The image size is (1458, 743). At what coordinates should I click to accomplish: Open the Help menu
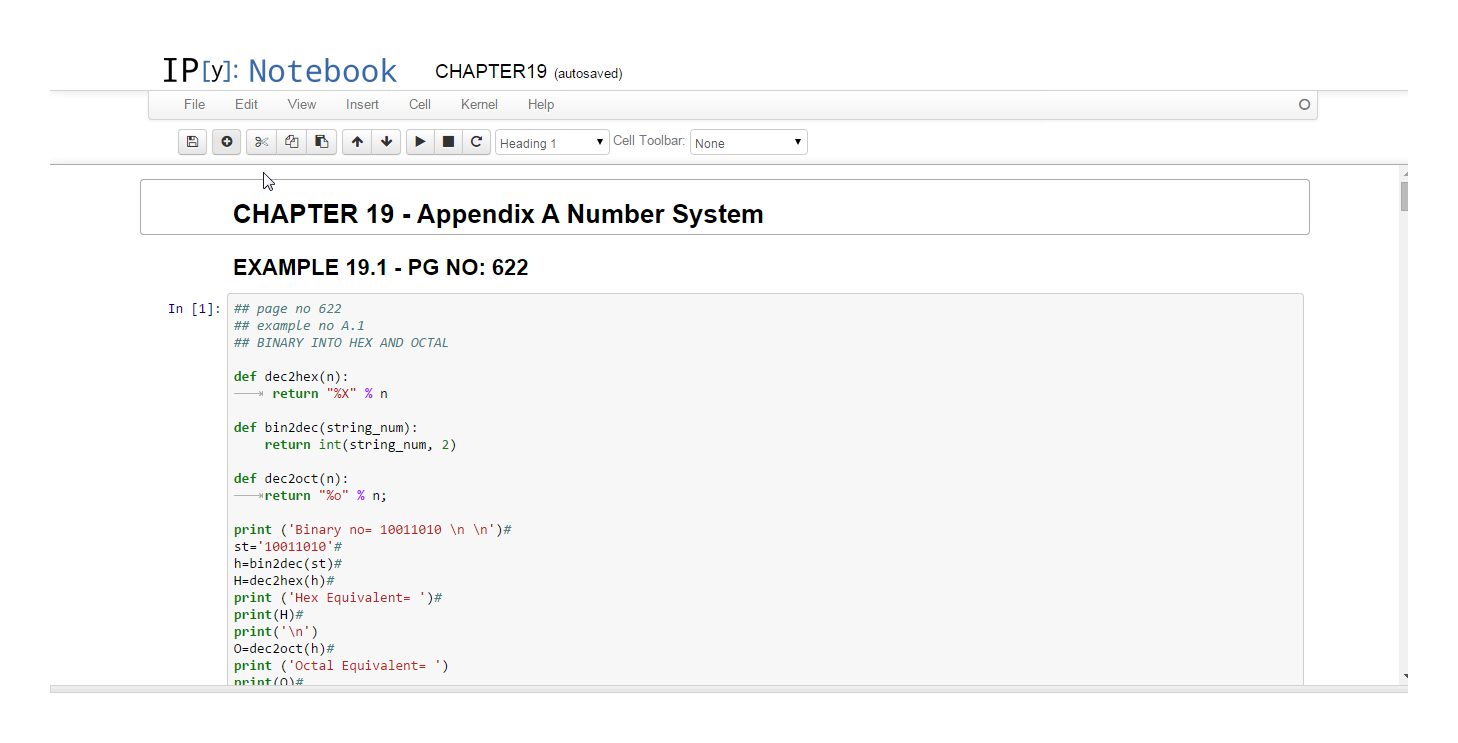coord(541,104)
